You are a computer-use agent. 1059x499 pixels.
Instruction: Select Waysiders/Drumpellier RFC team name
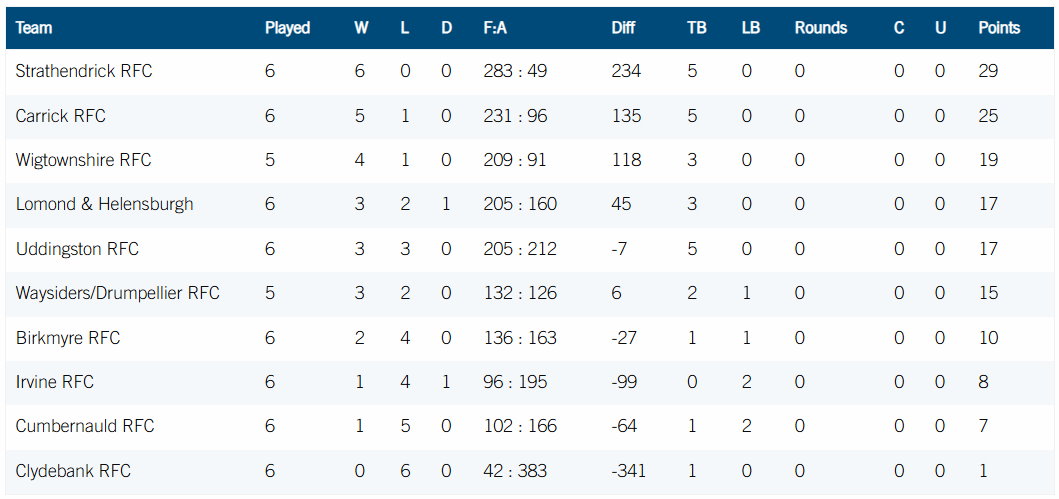pos(117,293)
